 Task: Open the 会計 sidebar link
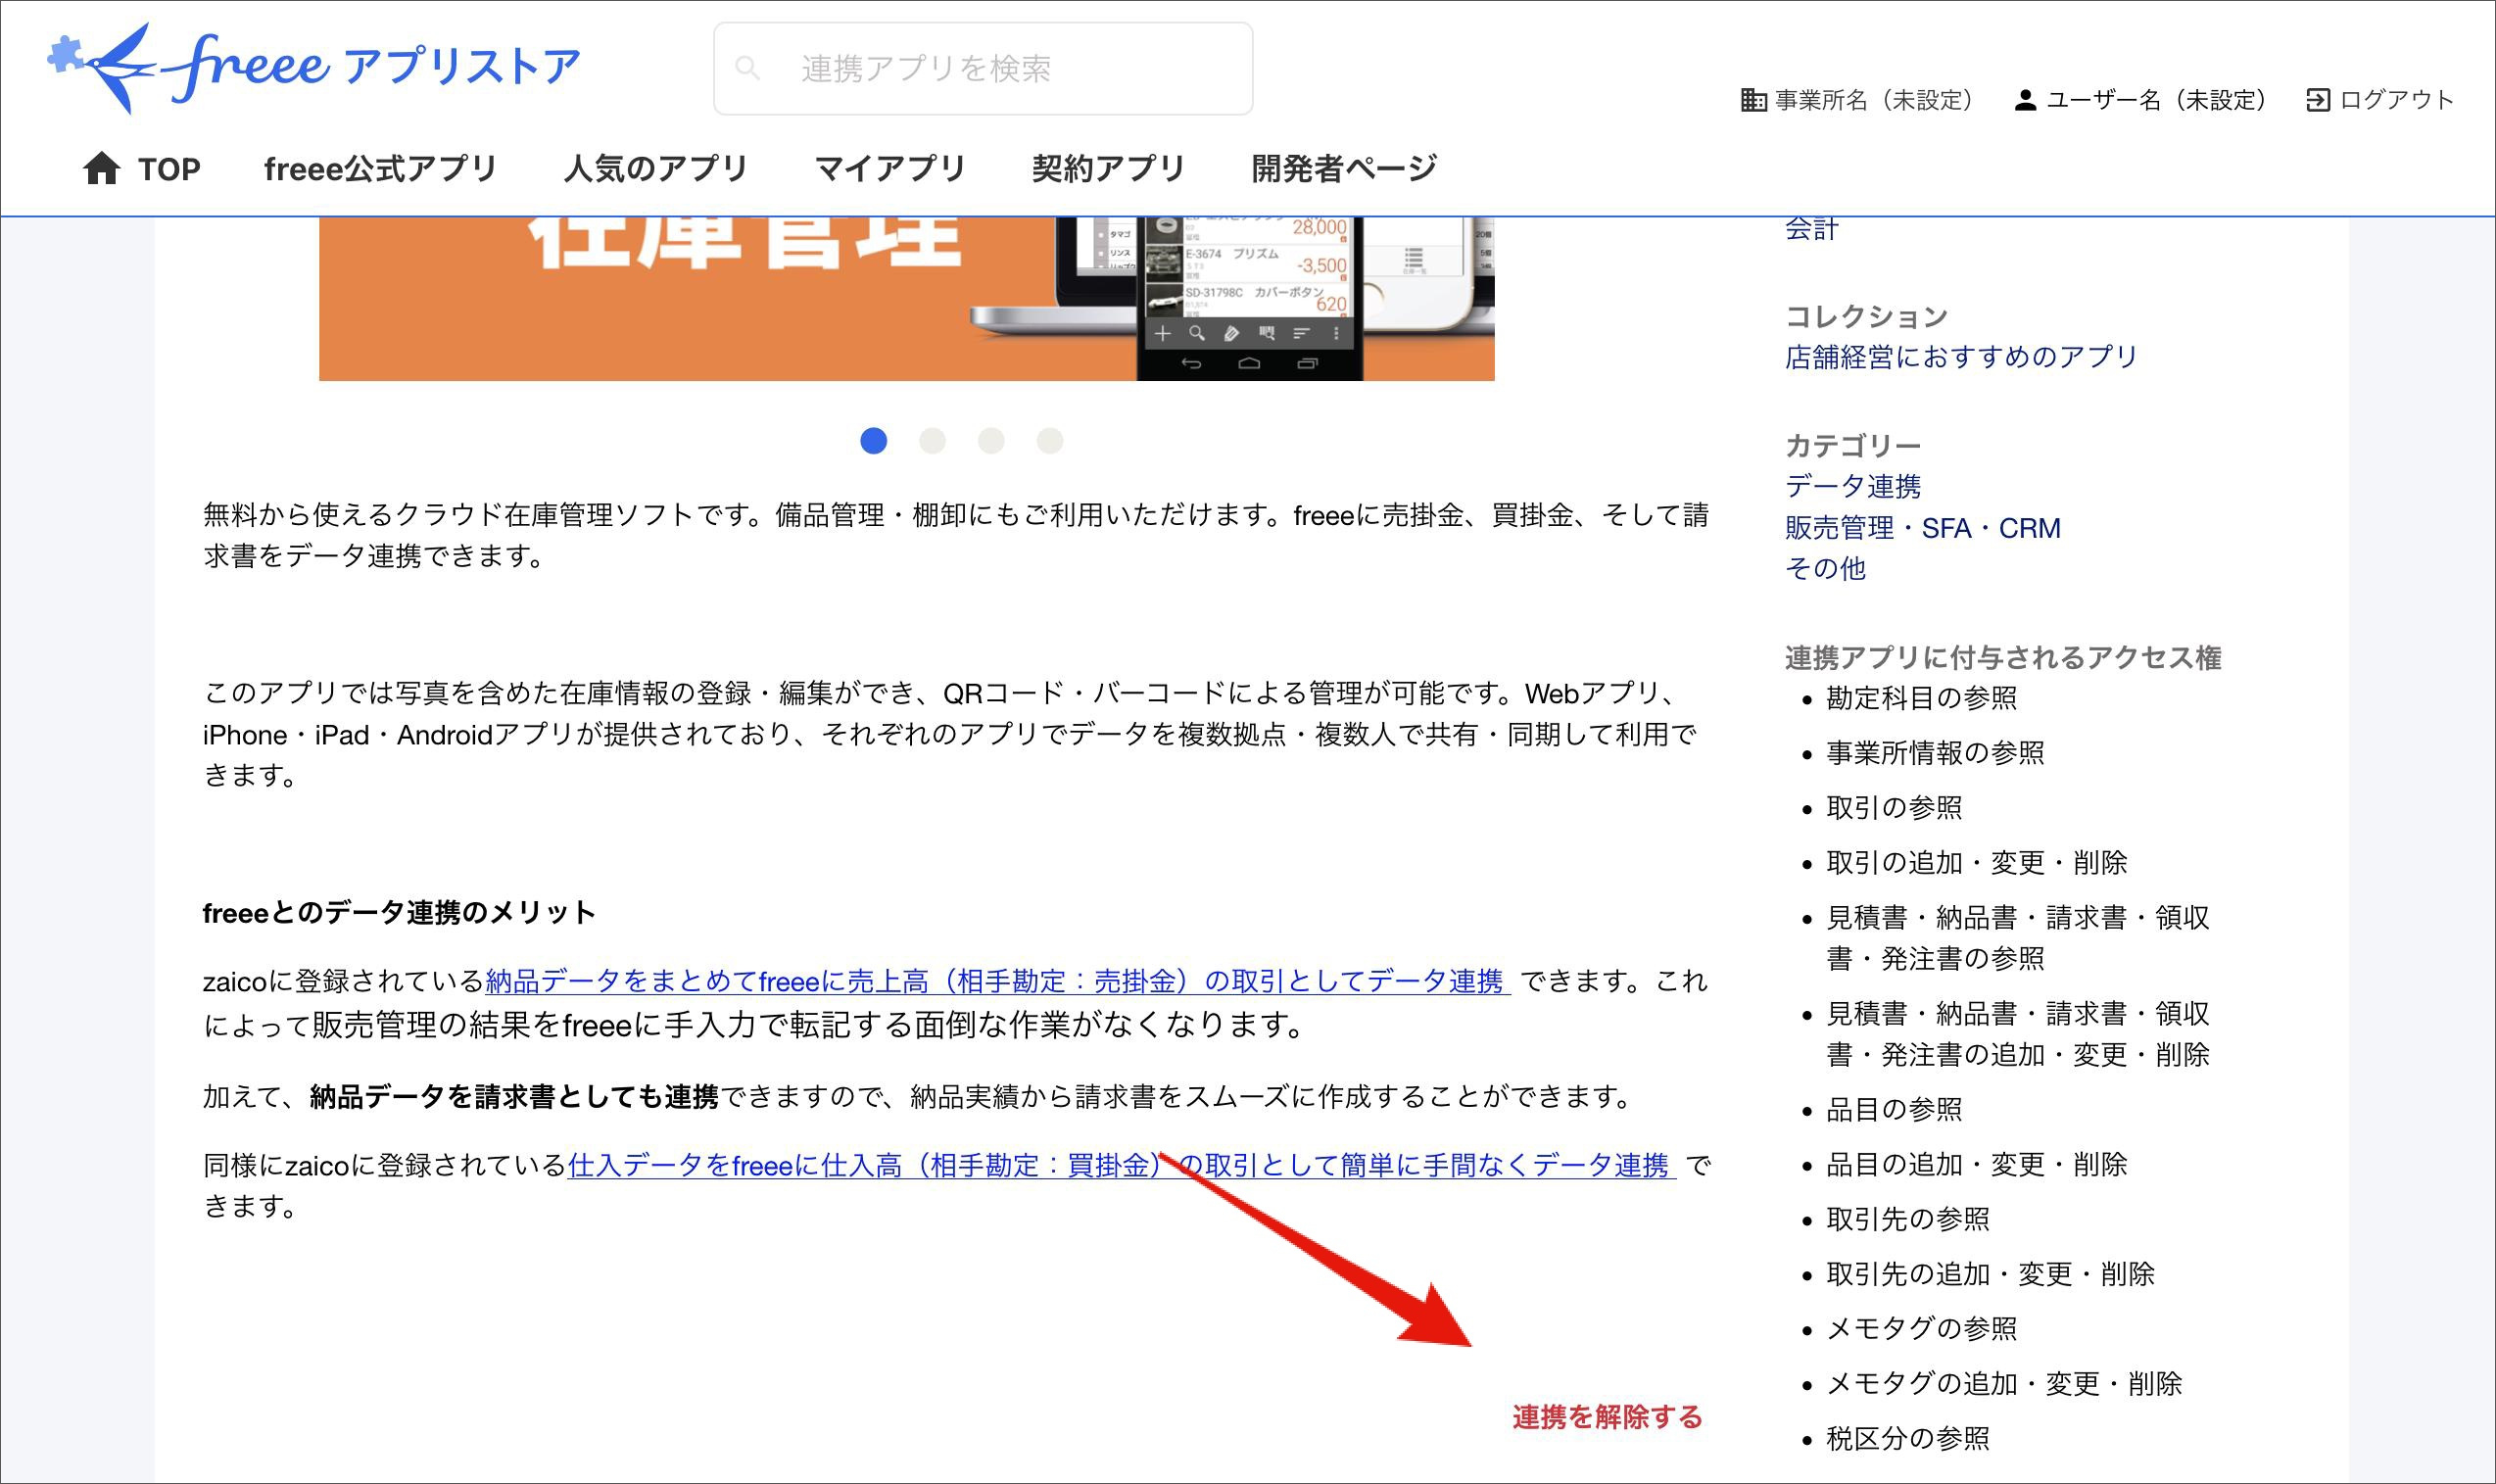(x=1812, y=229)
